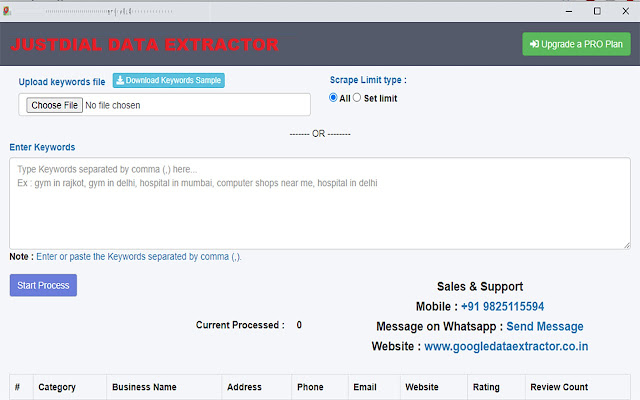The width and height of the screenshot is (640, 400).
Task: Click Choose File upload button
Action: (x=54, y=105)
